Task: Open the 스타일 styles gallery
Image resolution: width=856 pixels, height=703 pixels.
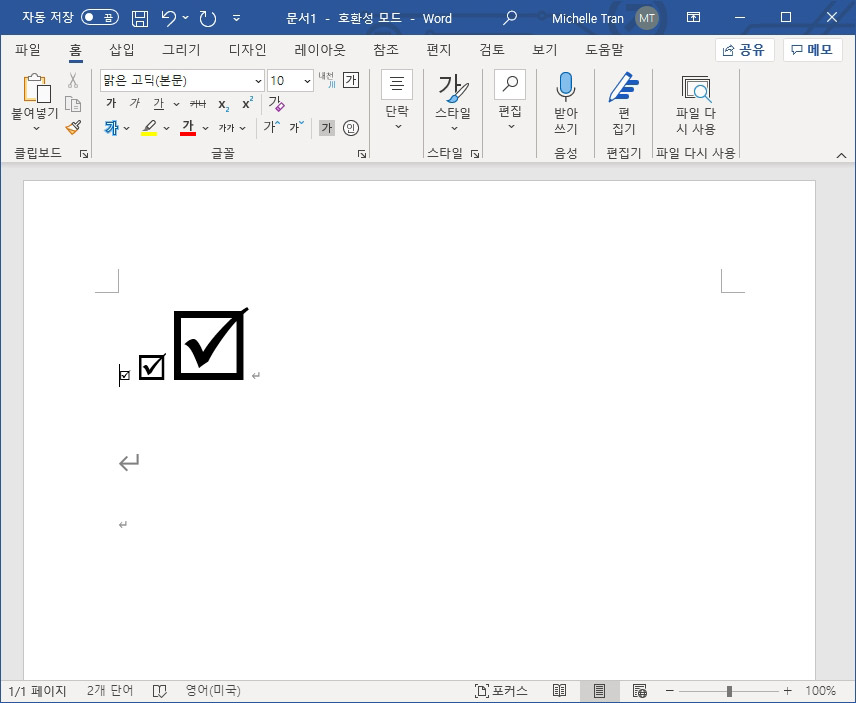Action: point(453,103)
